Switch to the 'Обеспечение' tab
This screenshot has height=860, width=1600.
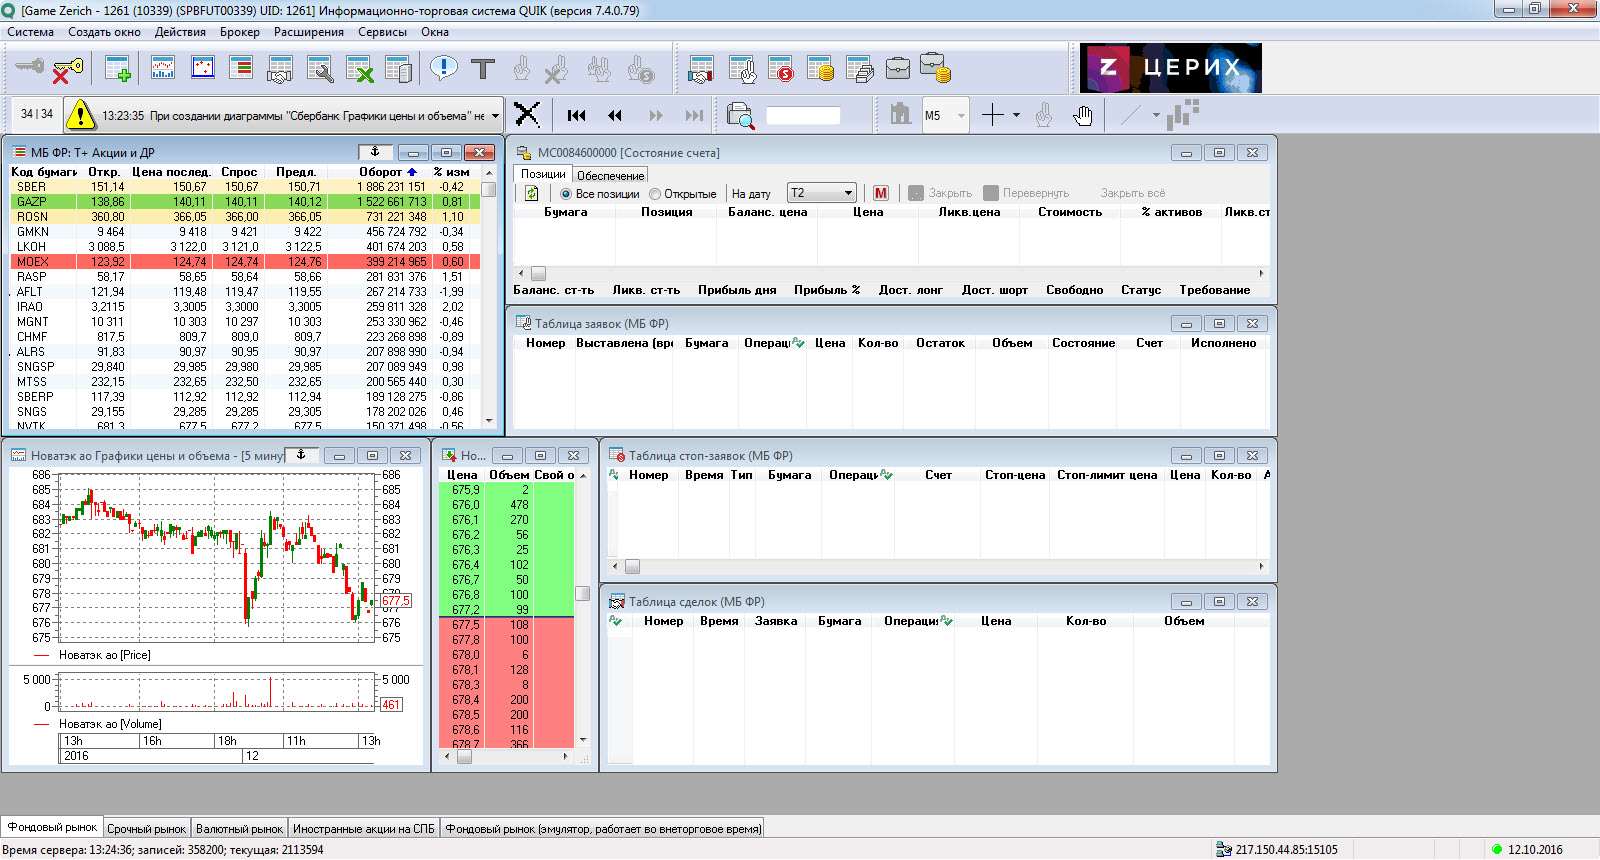click(x=610, y=175)
